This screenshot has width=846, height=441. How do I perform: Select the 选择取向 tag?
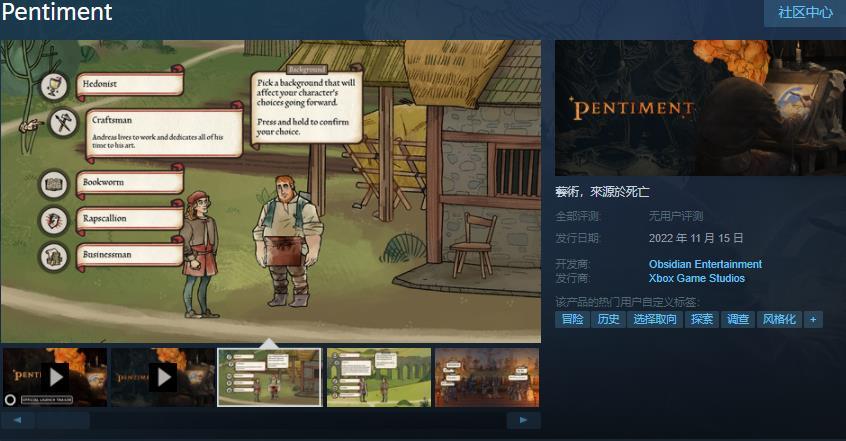[x=654, y=320]
